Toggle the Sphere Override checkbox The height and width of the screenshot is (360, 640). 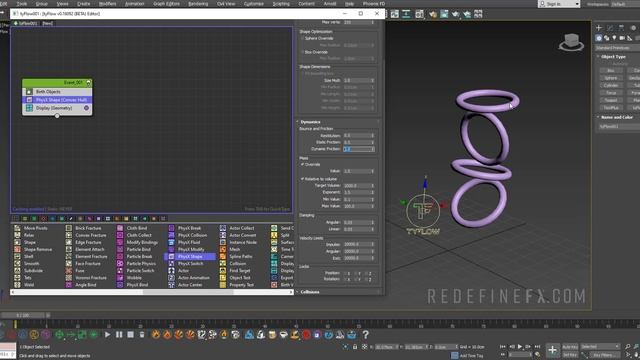[x=303, y=38]
